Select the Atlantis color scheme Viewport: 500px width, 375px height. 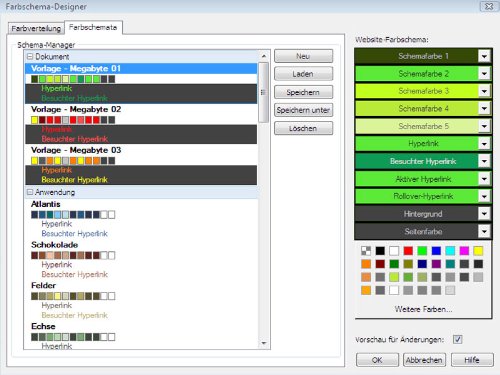tap(46, 204)
